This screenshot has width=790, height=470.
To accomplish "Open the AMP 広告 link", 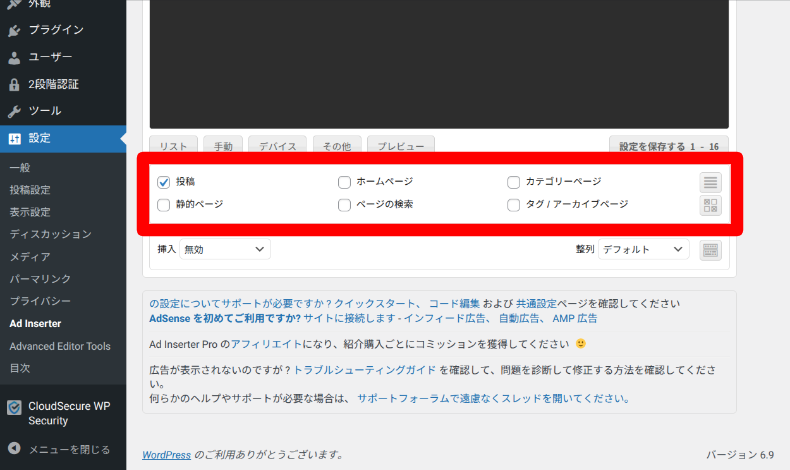I will tap(574, 318).
